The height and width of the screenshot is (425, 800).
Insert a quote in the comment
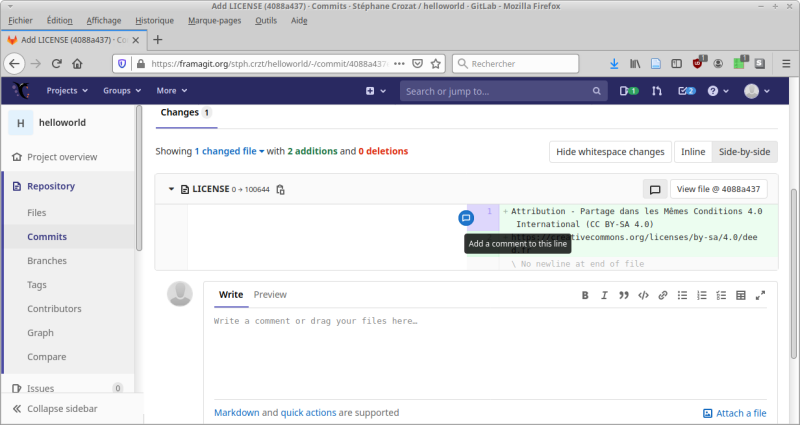pos(623,295)
